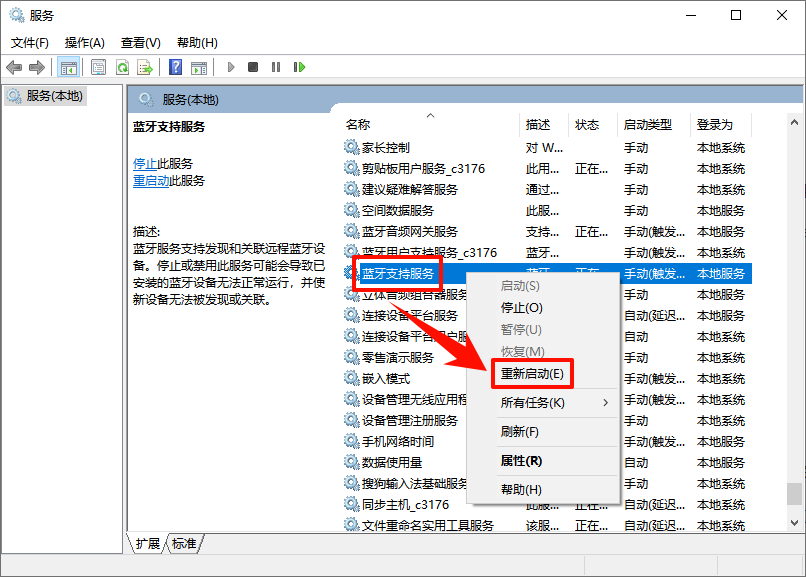This screenshot has width=806, height=577.
Task: Choose 重新启动(E) in the context menu
Action: (542, 374)
